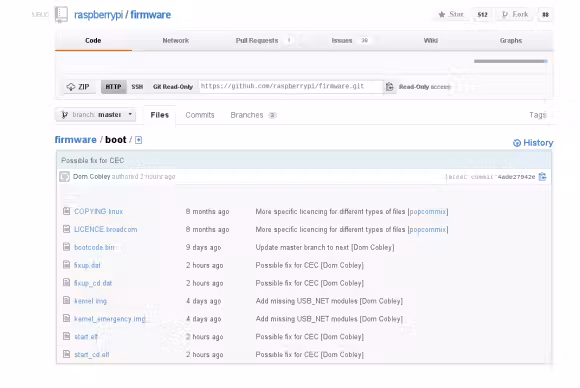Select the HTTP clone protocol
The width and height of the screenshot is (580, 388).
click(114, 87)
